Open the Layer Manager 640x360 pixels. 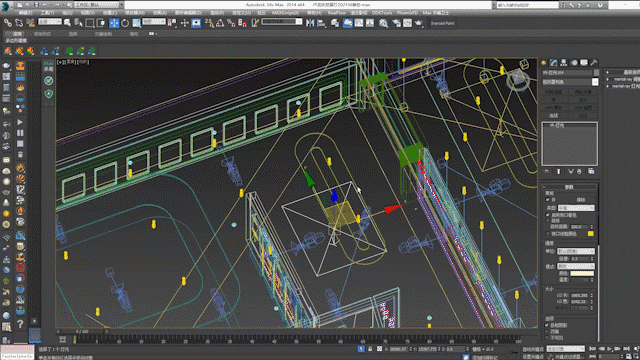tap(335, 23)
